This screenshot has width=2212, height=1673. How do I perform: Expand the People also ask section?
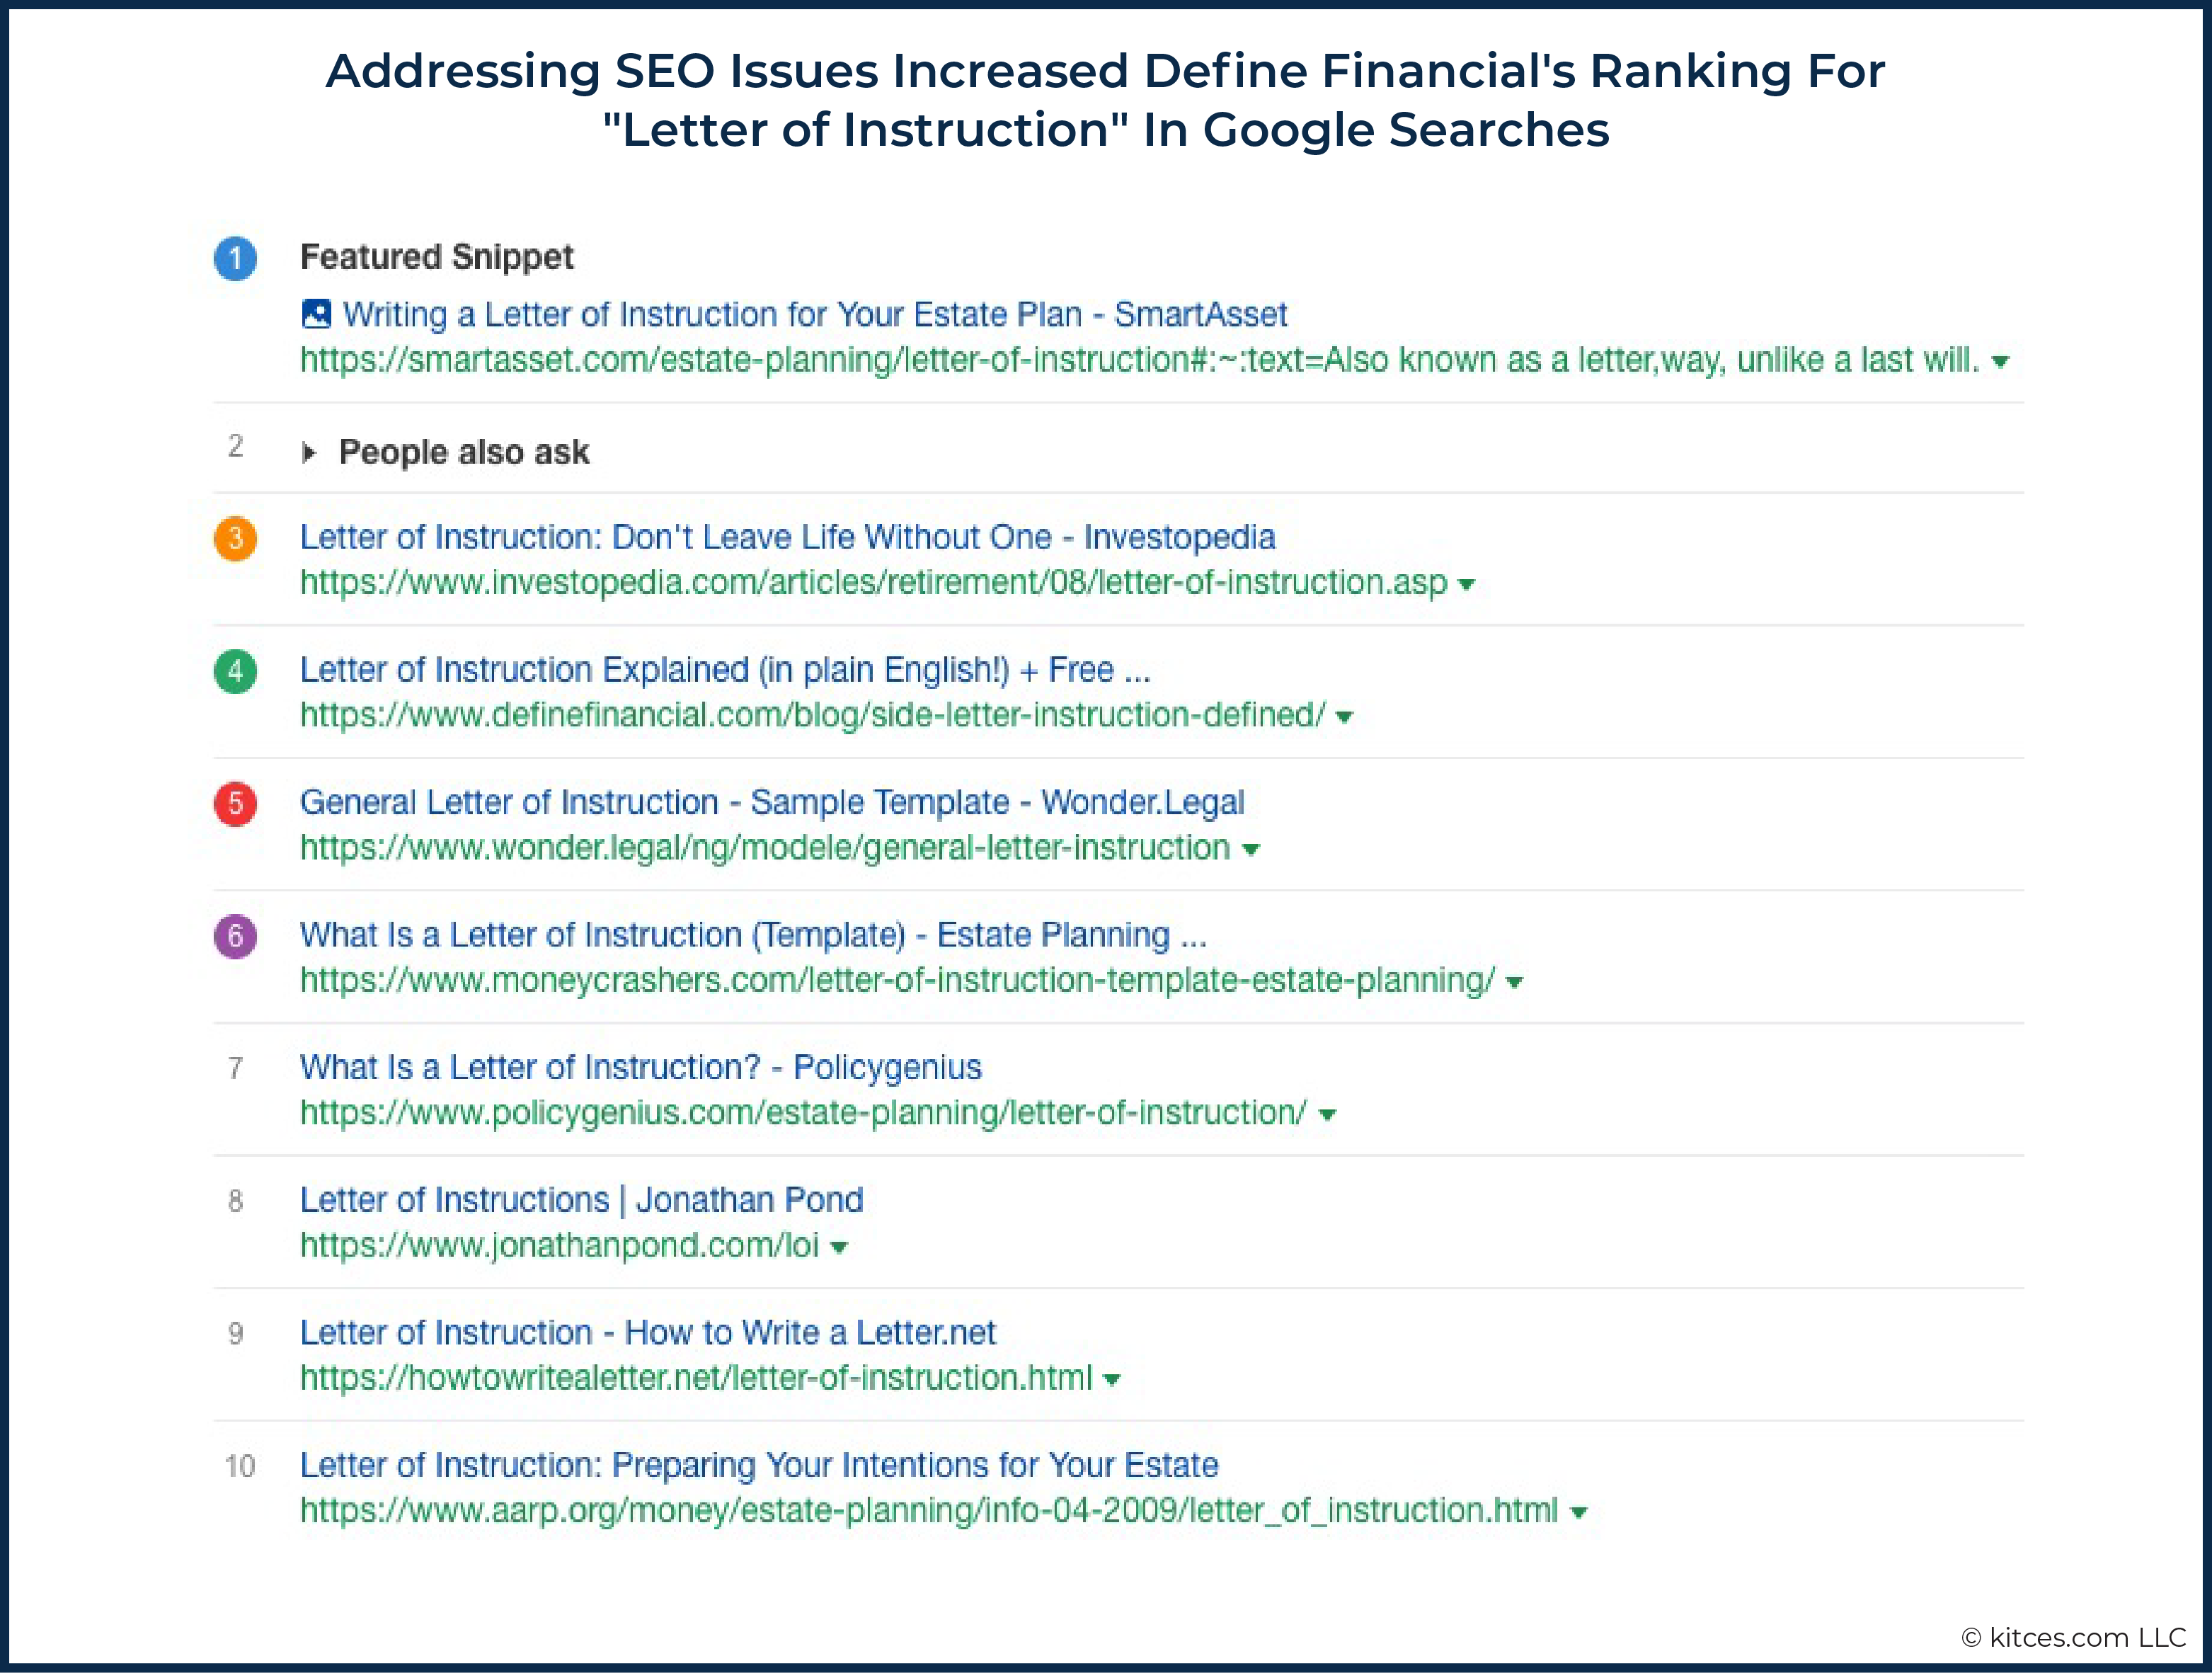point(309,453)
